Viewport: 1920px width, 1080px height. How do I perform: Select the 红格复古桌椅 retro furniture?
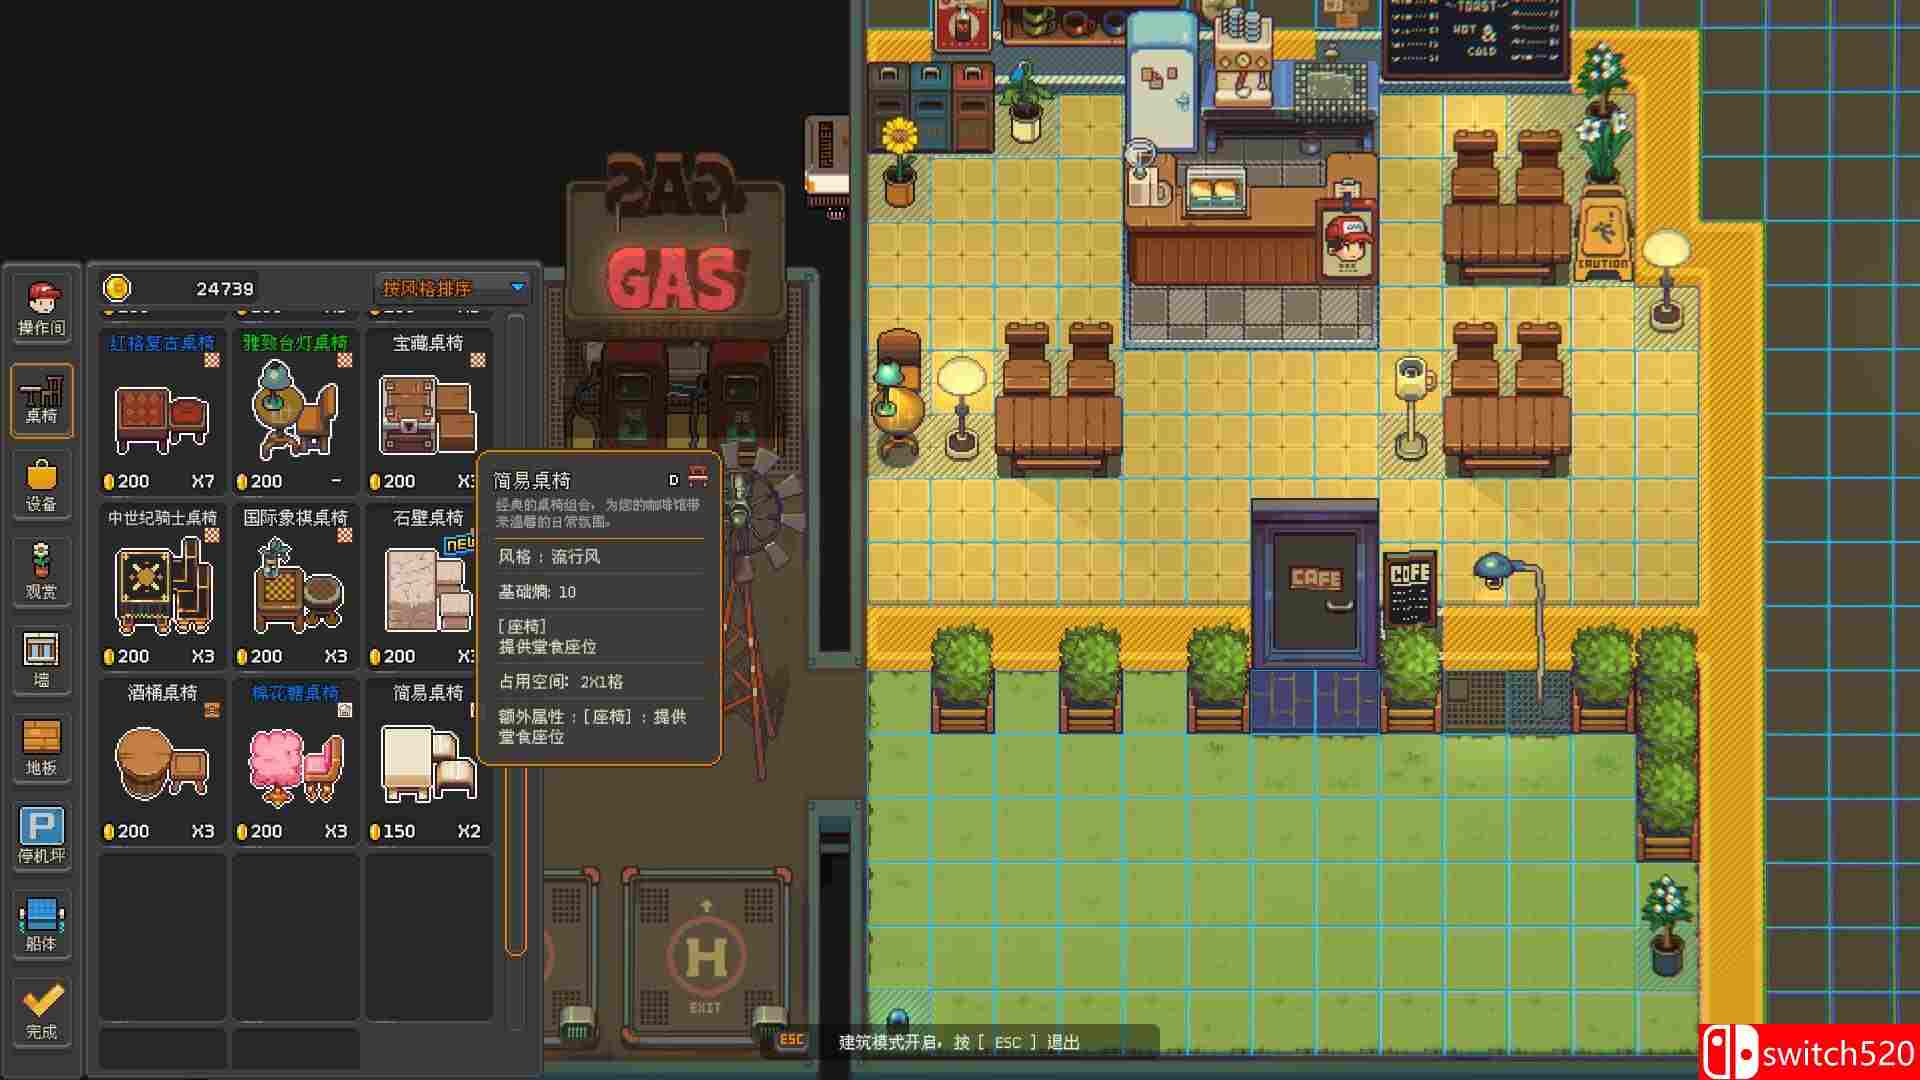(x=160, y=410)
